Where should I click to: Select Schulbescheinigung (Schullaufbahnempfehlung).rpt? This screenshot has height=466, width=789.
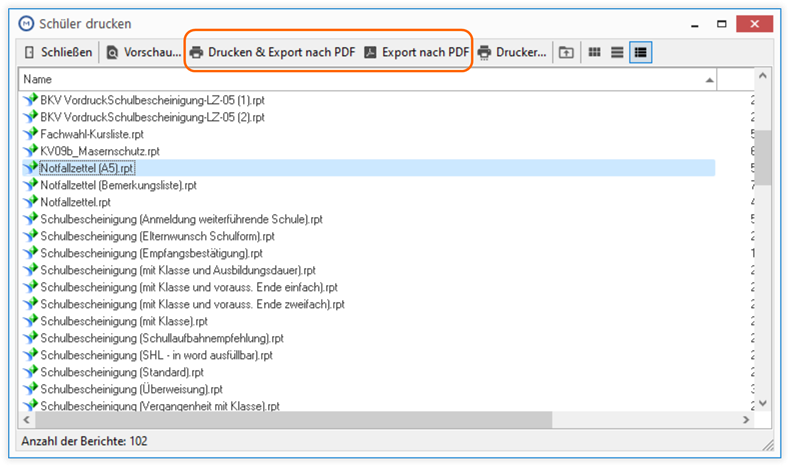(x=162, y=339)
